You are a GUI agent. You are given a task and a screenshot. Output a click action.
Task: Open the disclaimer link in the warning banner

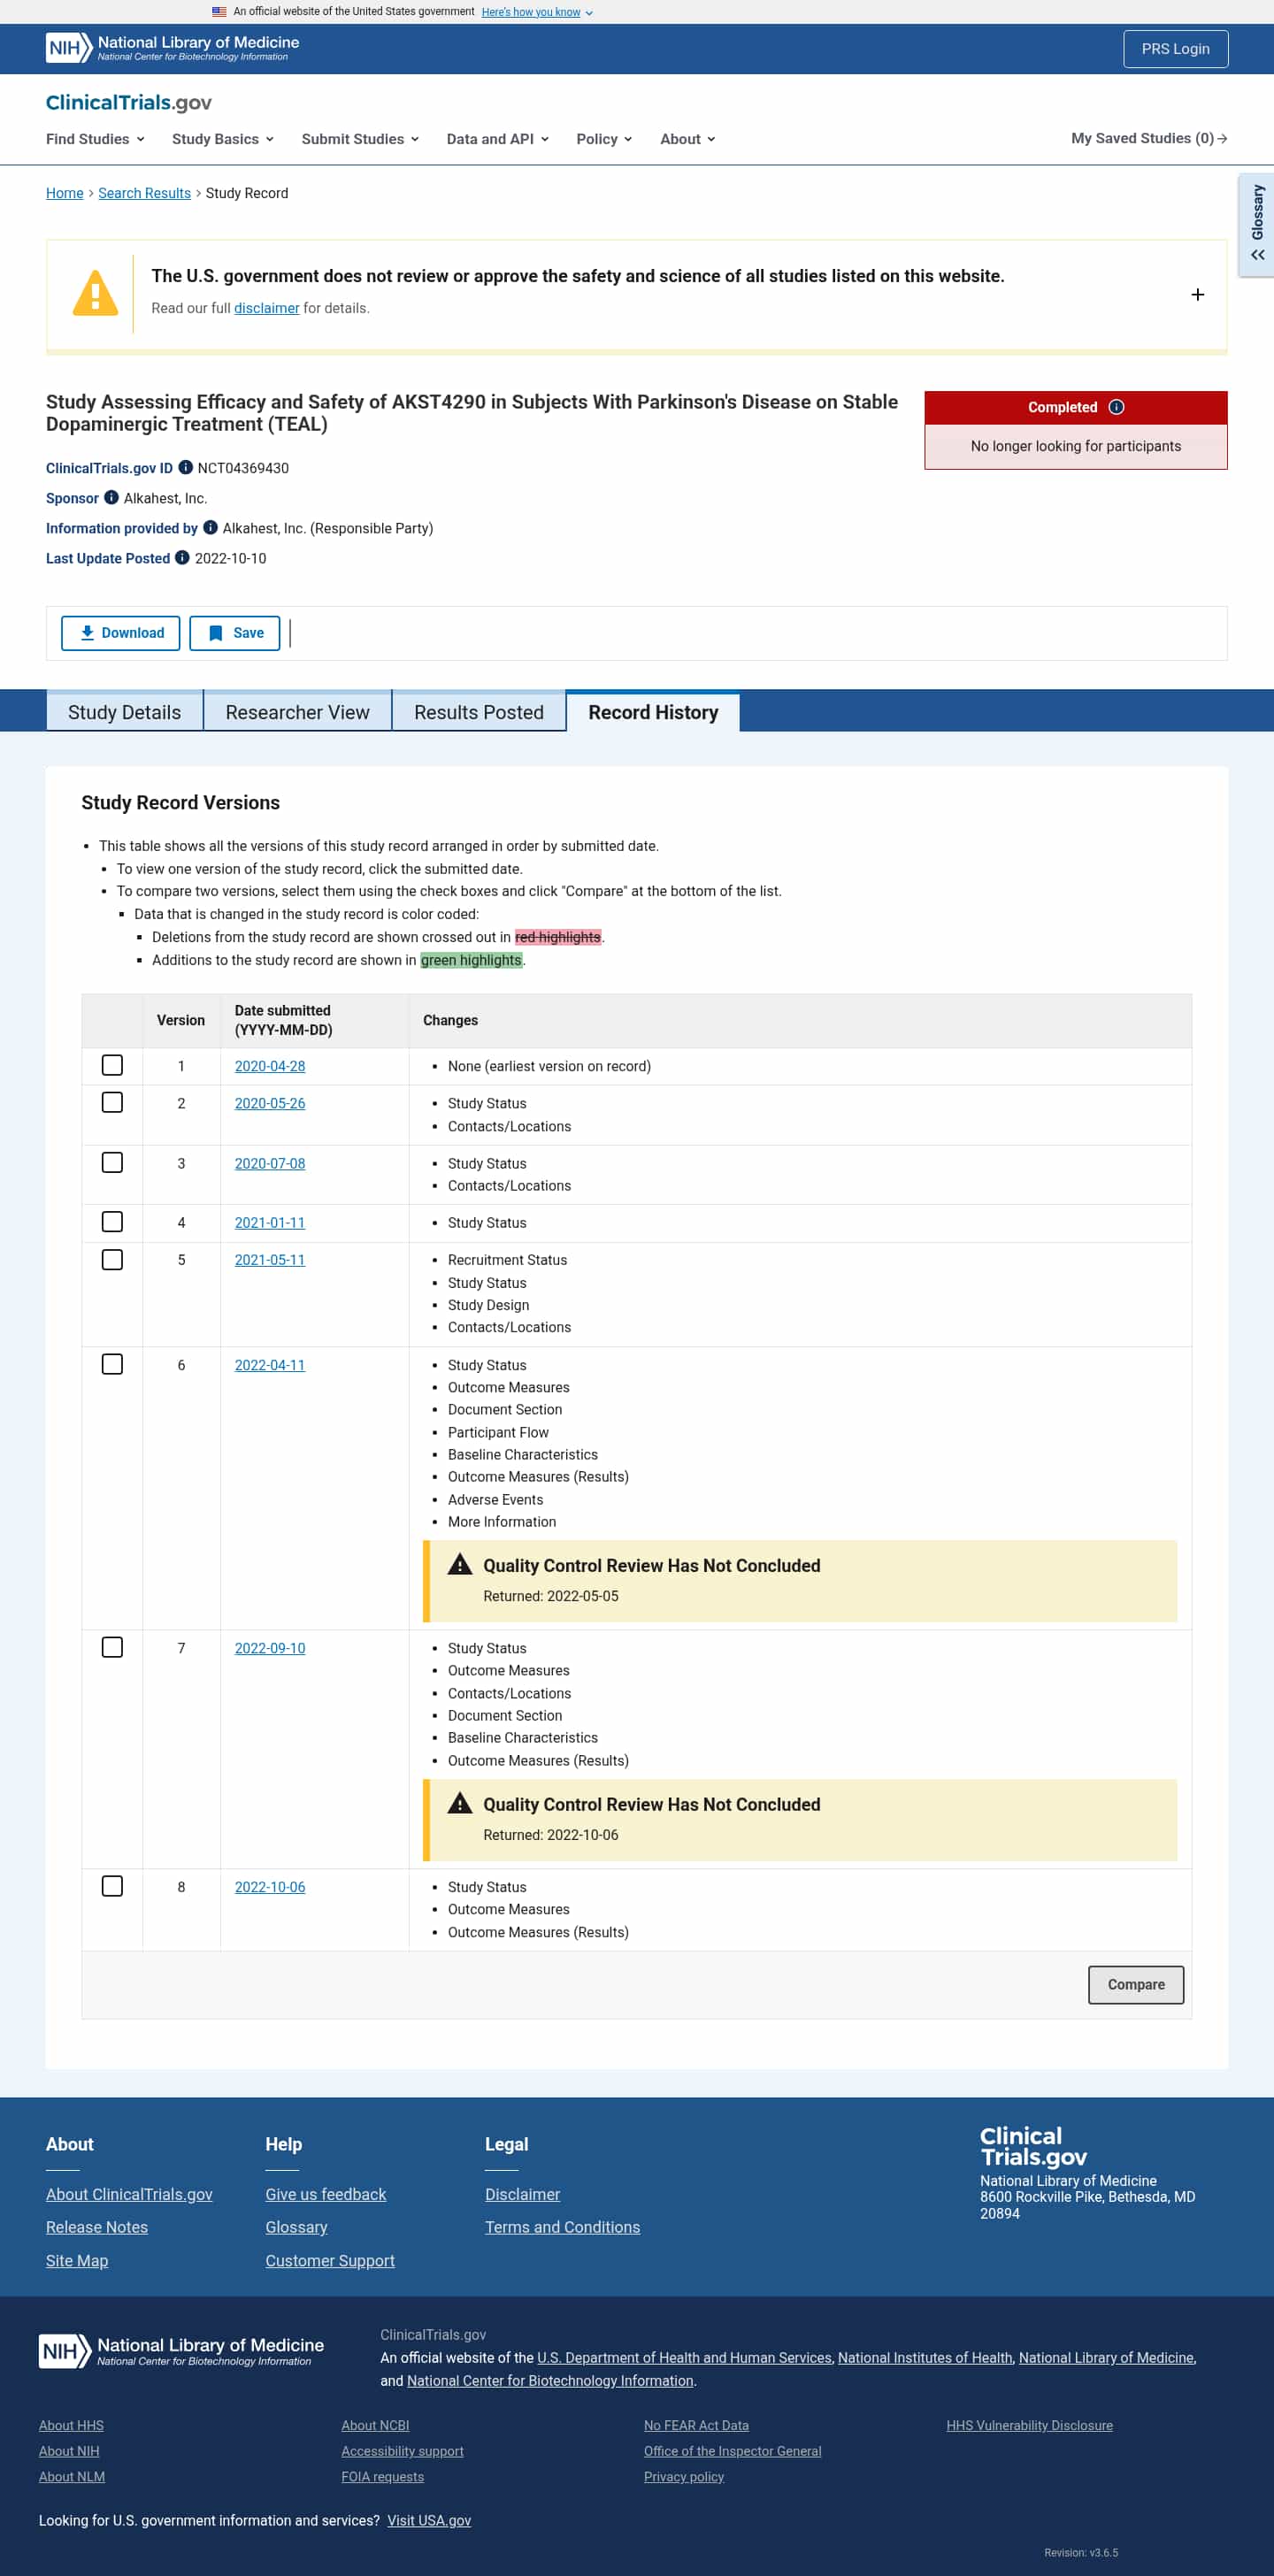coord(267,308)
